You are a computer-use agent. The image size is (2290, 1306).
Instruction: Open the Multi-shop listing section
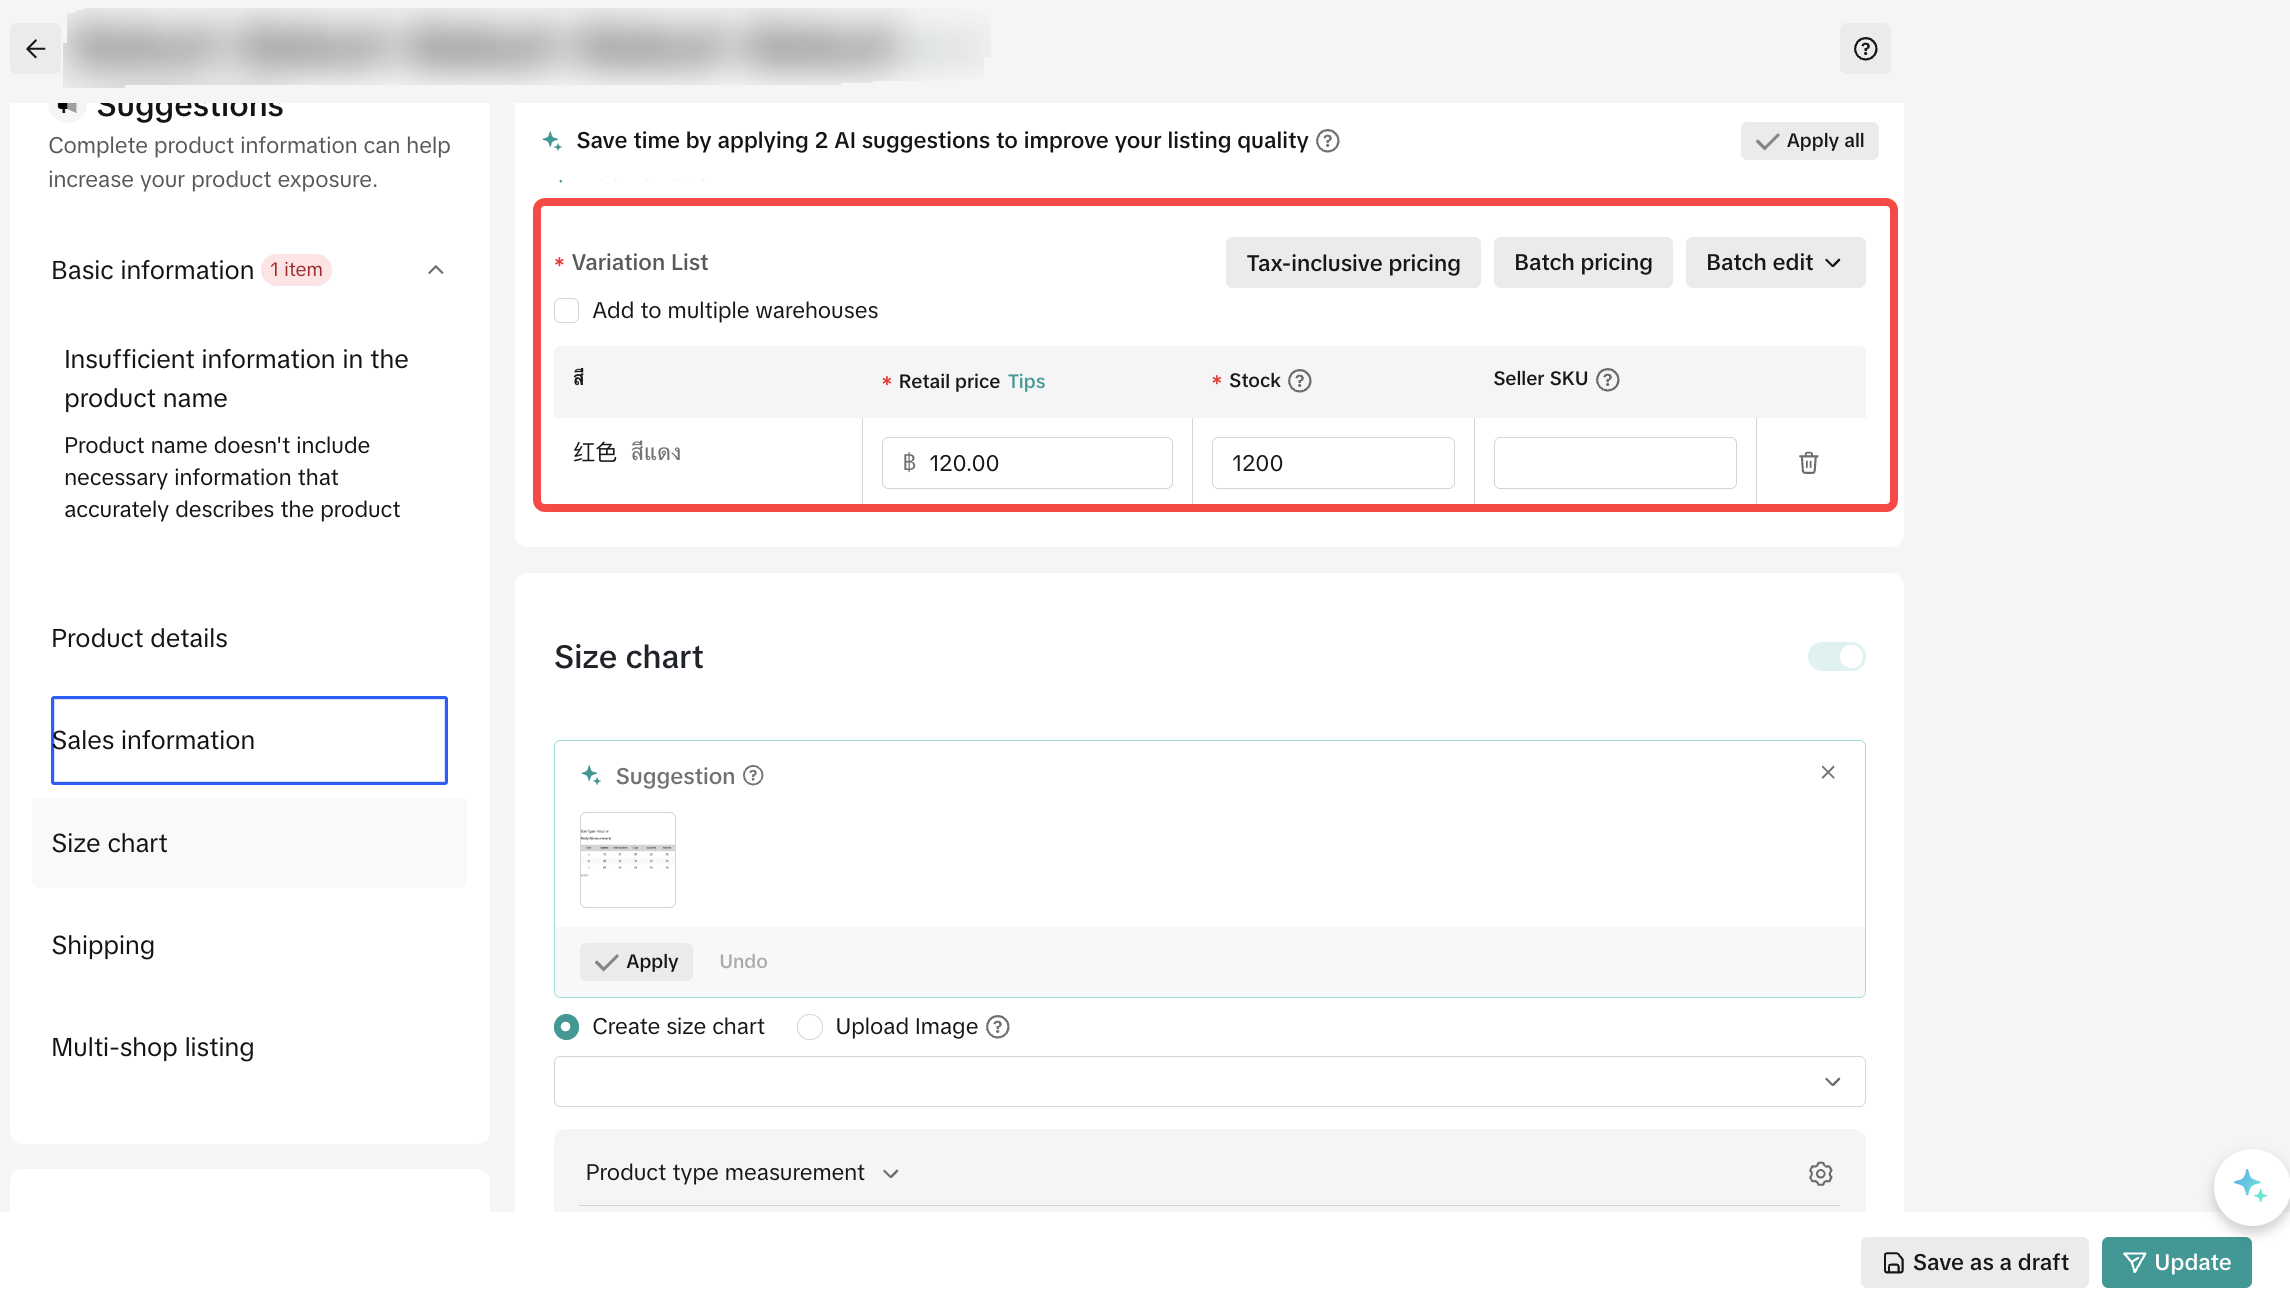153,1047
